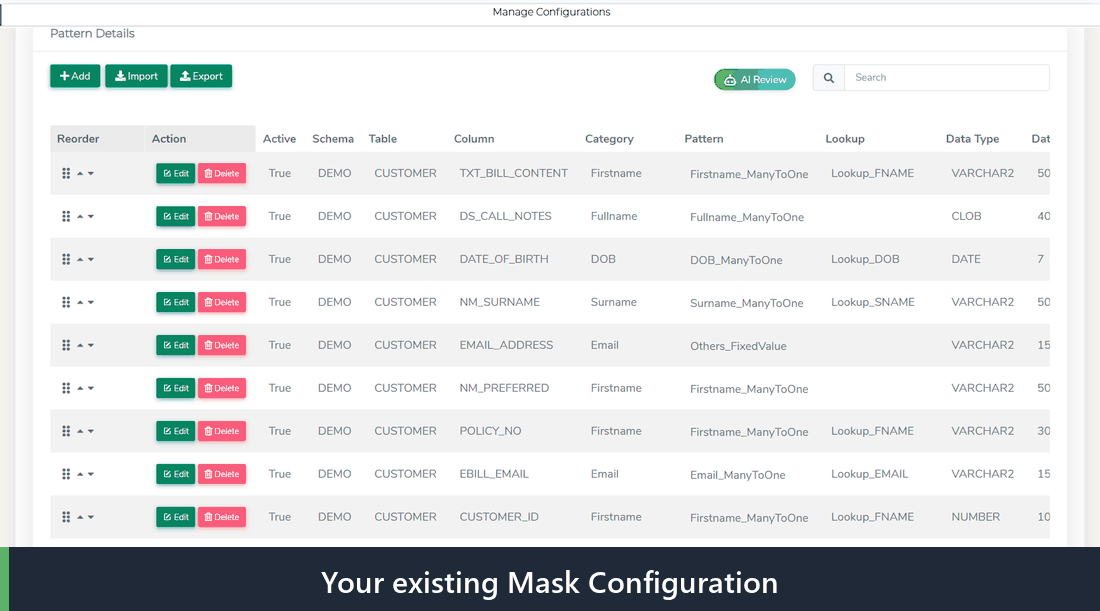Delete the EMAIL_ADDRESS row
Image resolution: width=1100 pixels, height=611 pixels.
[x=222, y=345]
